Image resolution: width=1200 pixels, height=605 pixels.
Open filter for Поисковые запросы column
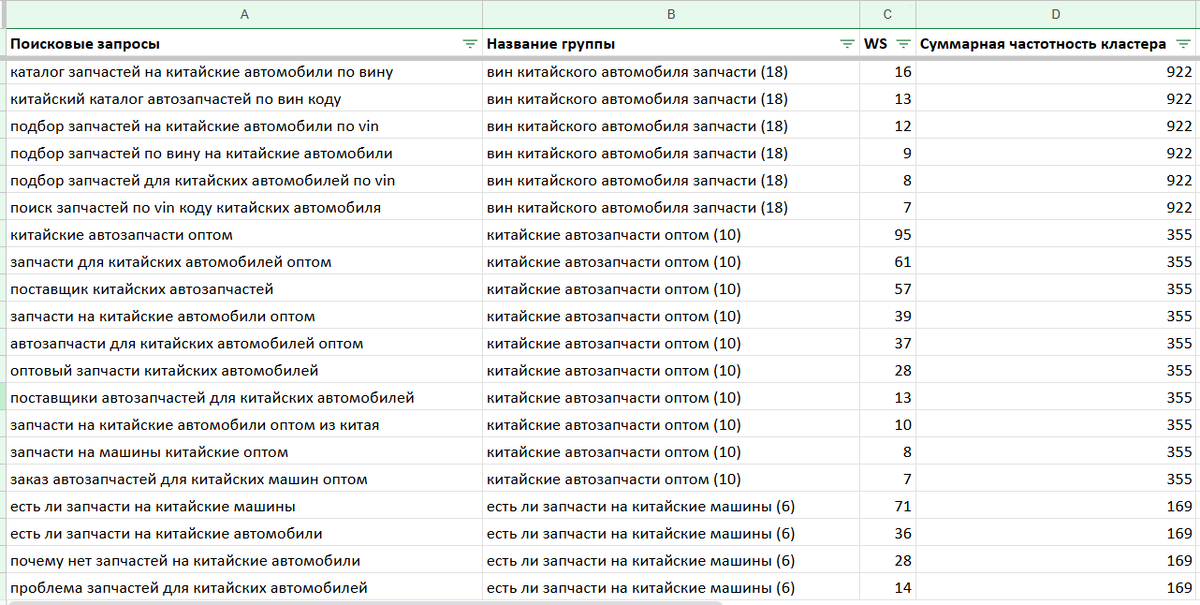469,44
